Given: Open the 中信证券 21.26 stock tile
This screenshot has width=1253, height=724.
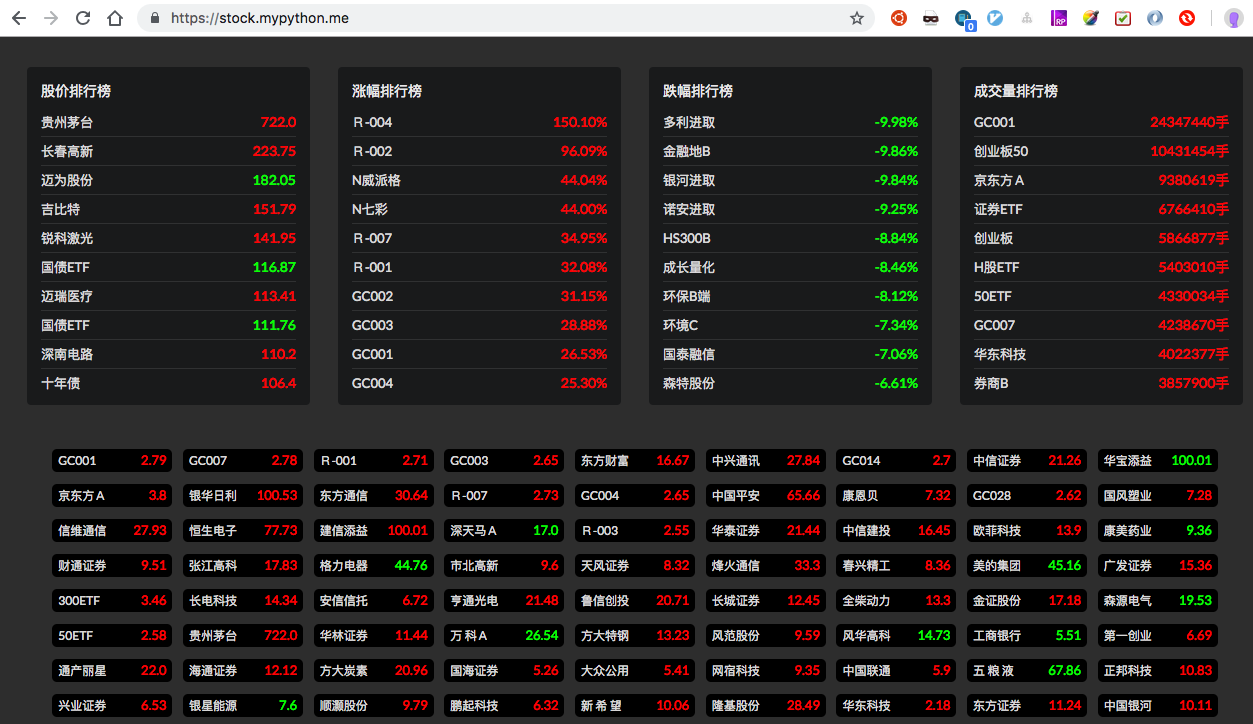Looking at the screenshot, I should coord(1027,461).
